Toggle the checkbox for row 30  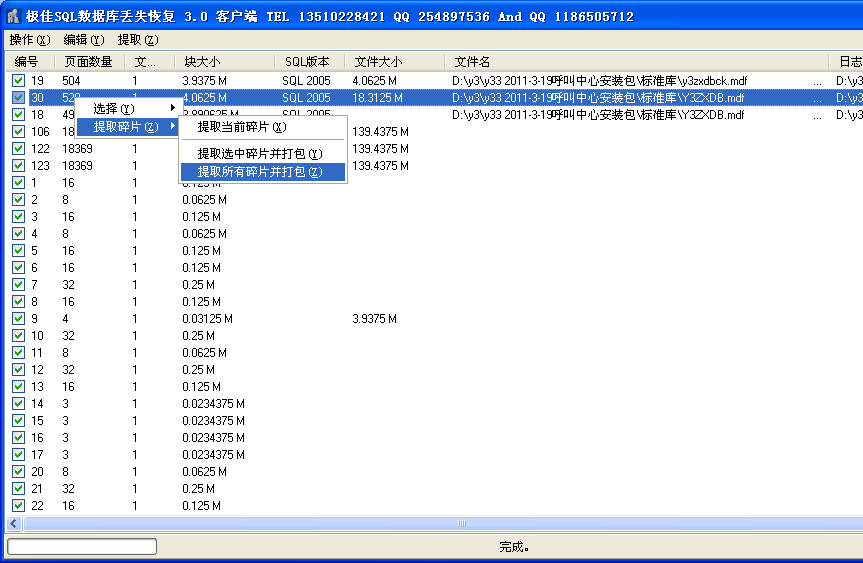point(18,97)
